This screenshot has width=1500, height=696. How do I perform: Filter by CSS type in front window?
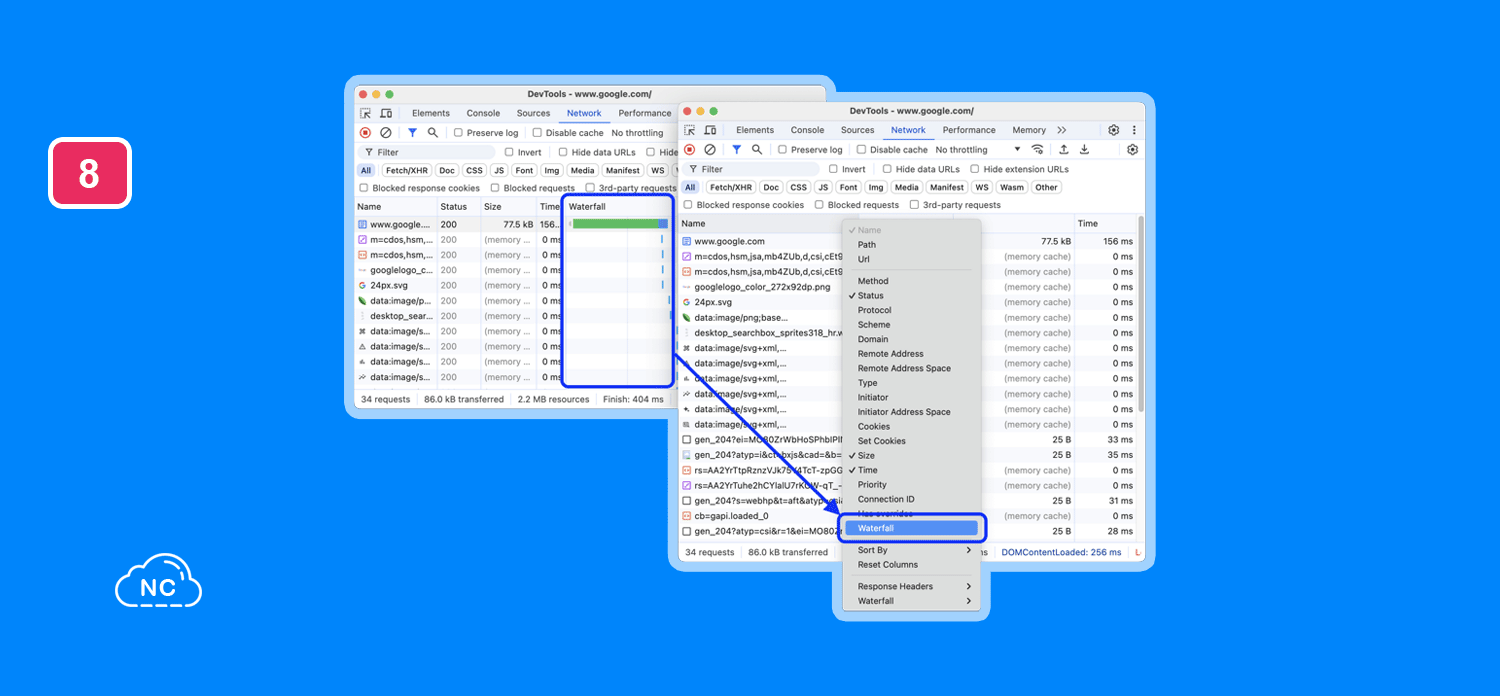click(798, 187)
